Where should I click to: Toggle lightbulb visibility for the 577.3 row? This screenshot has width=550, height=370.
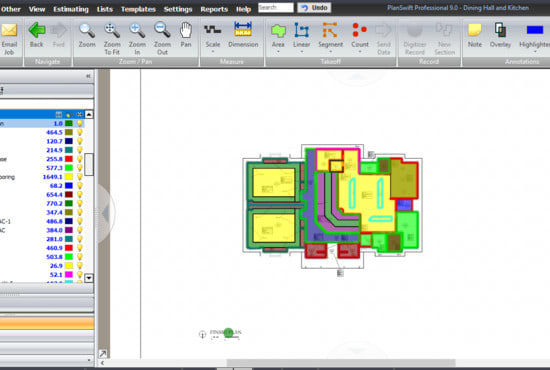pyautogui.click(x=80, y=168)
